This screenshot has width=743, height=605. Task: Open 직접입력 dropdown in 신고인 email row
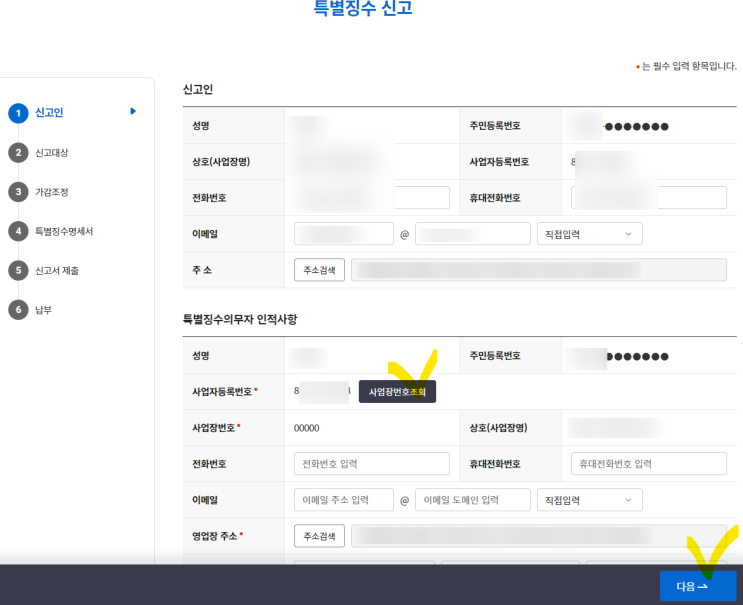pyautogui.click(x=589, y=234)
